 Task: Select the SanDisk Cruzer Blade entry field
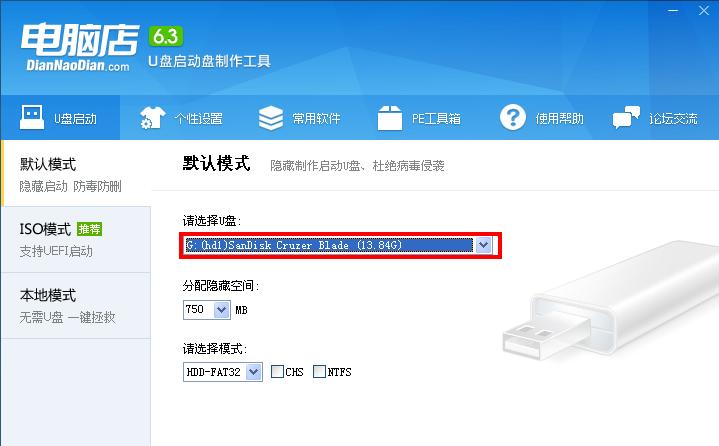tap(329, 245)
